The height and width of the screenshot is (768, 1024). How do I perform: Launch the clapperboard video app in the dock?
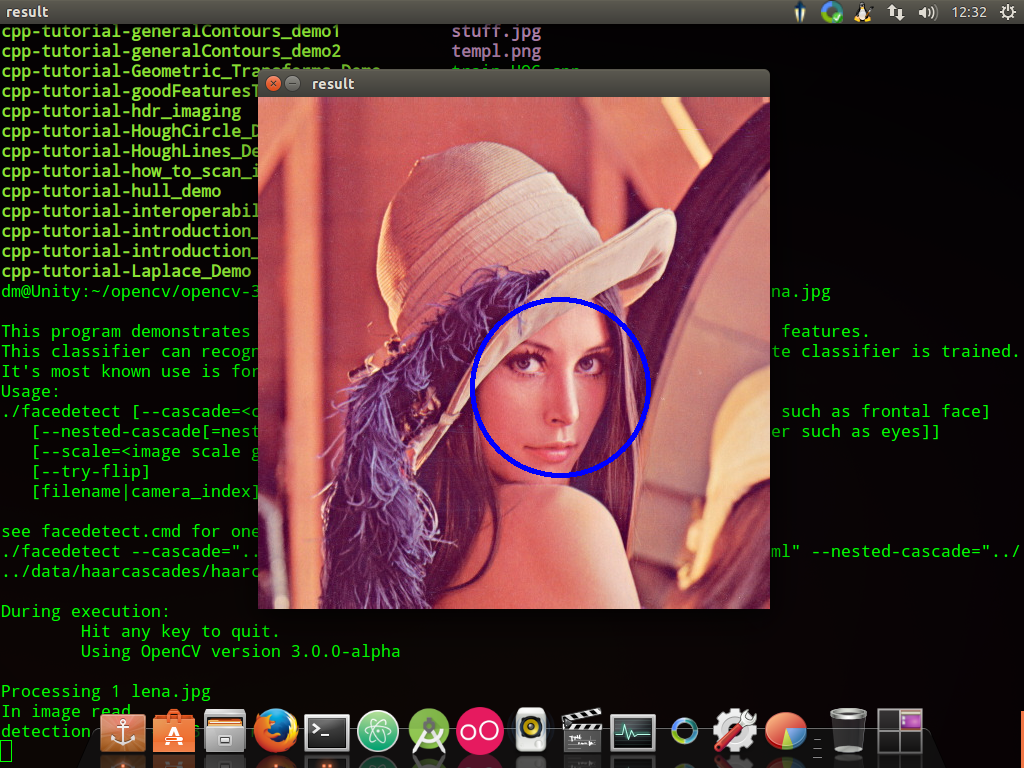point(581,731)
